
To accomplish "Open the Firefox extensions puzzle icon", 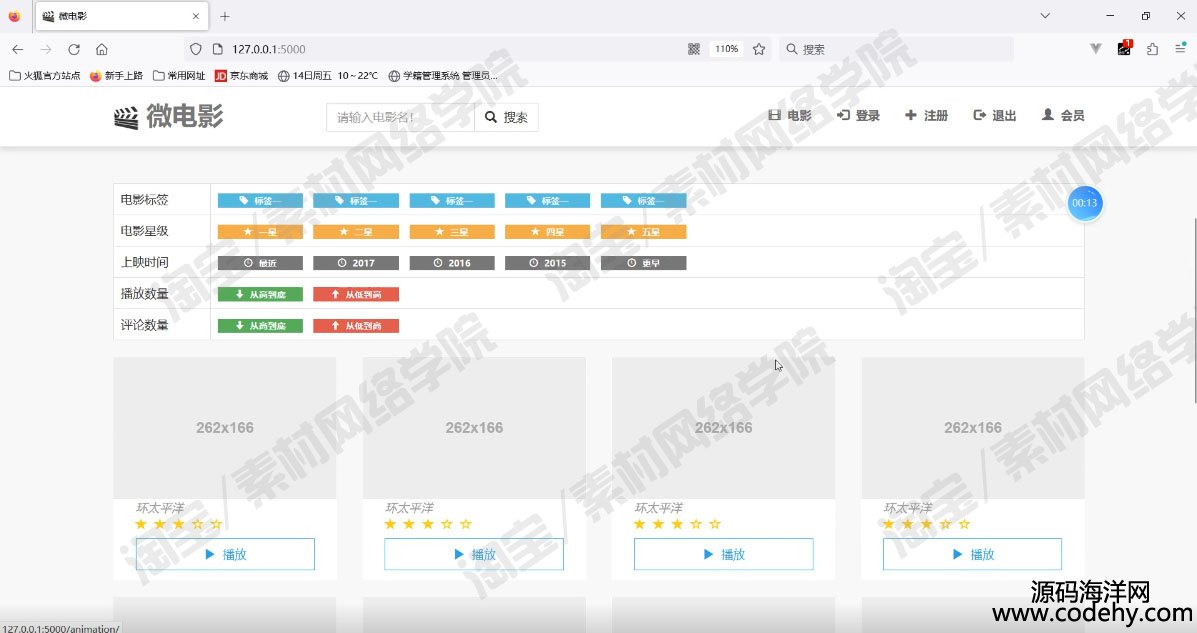I will pos(1152,49).
